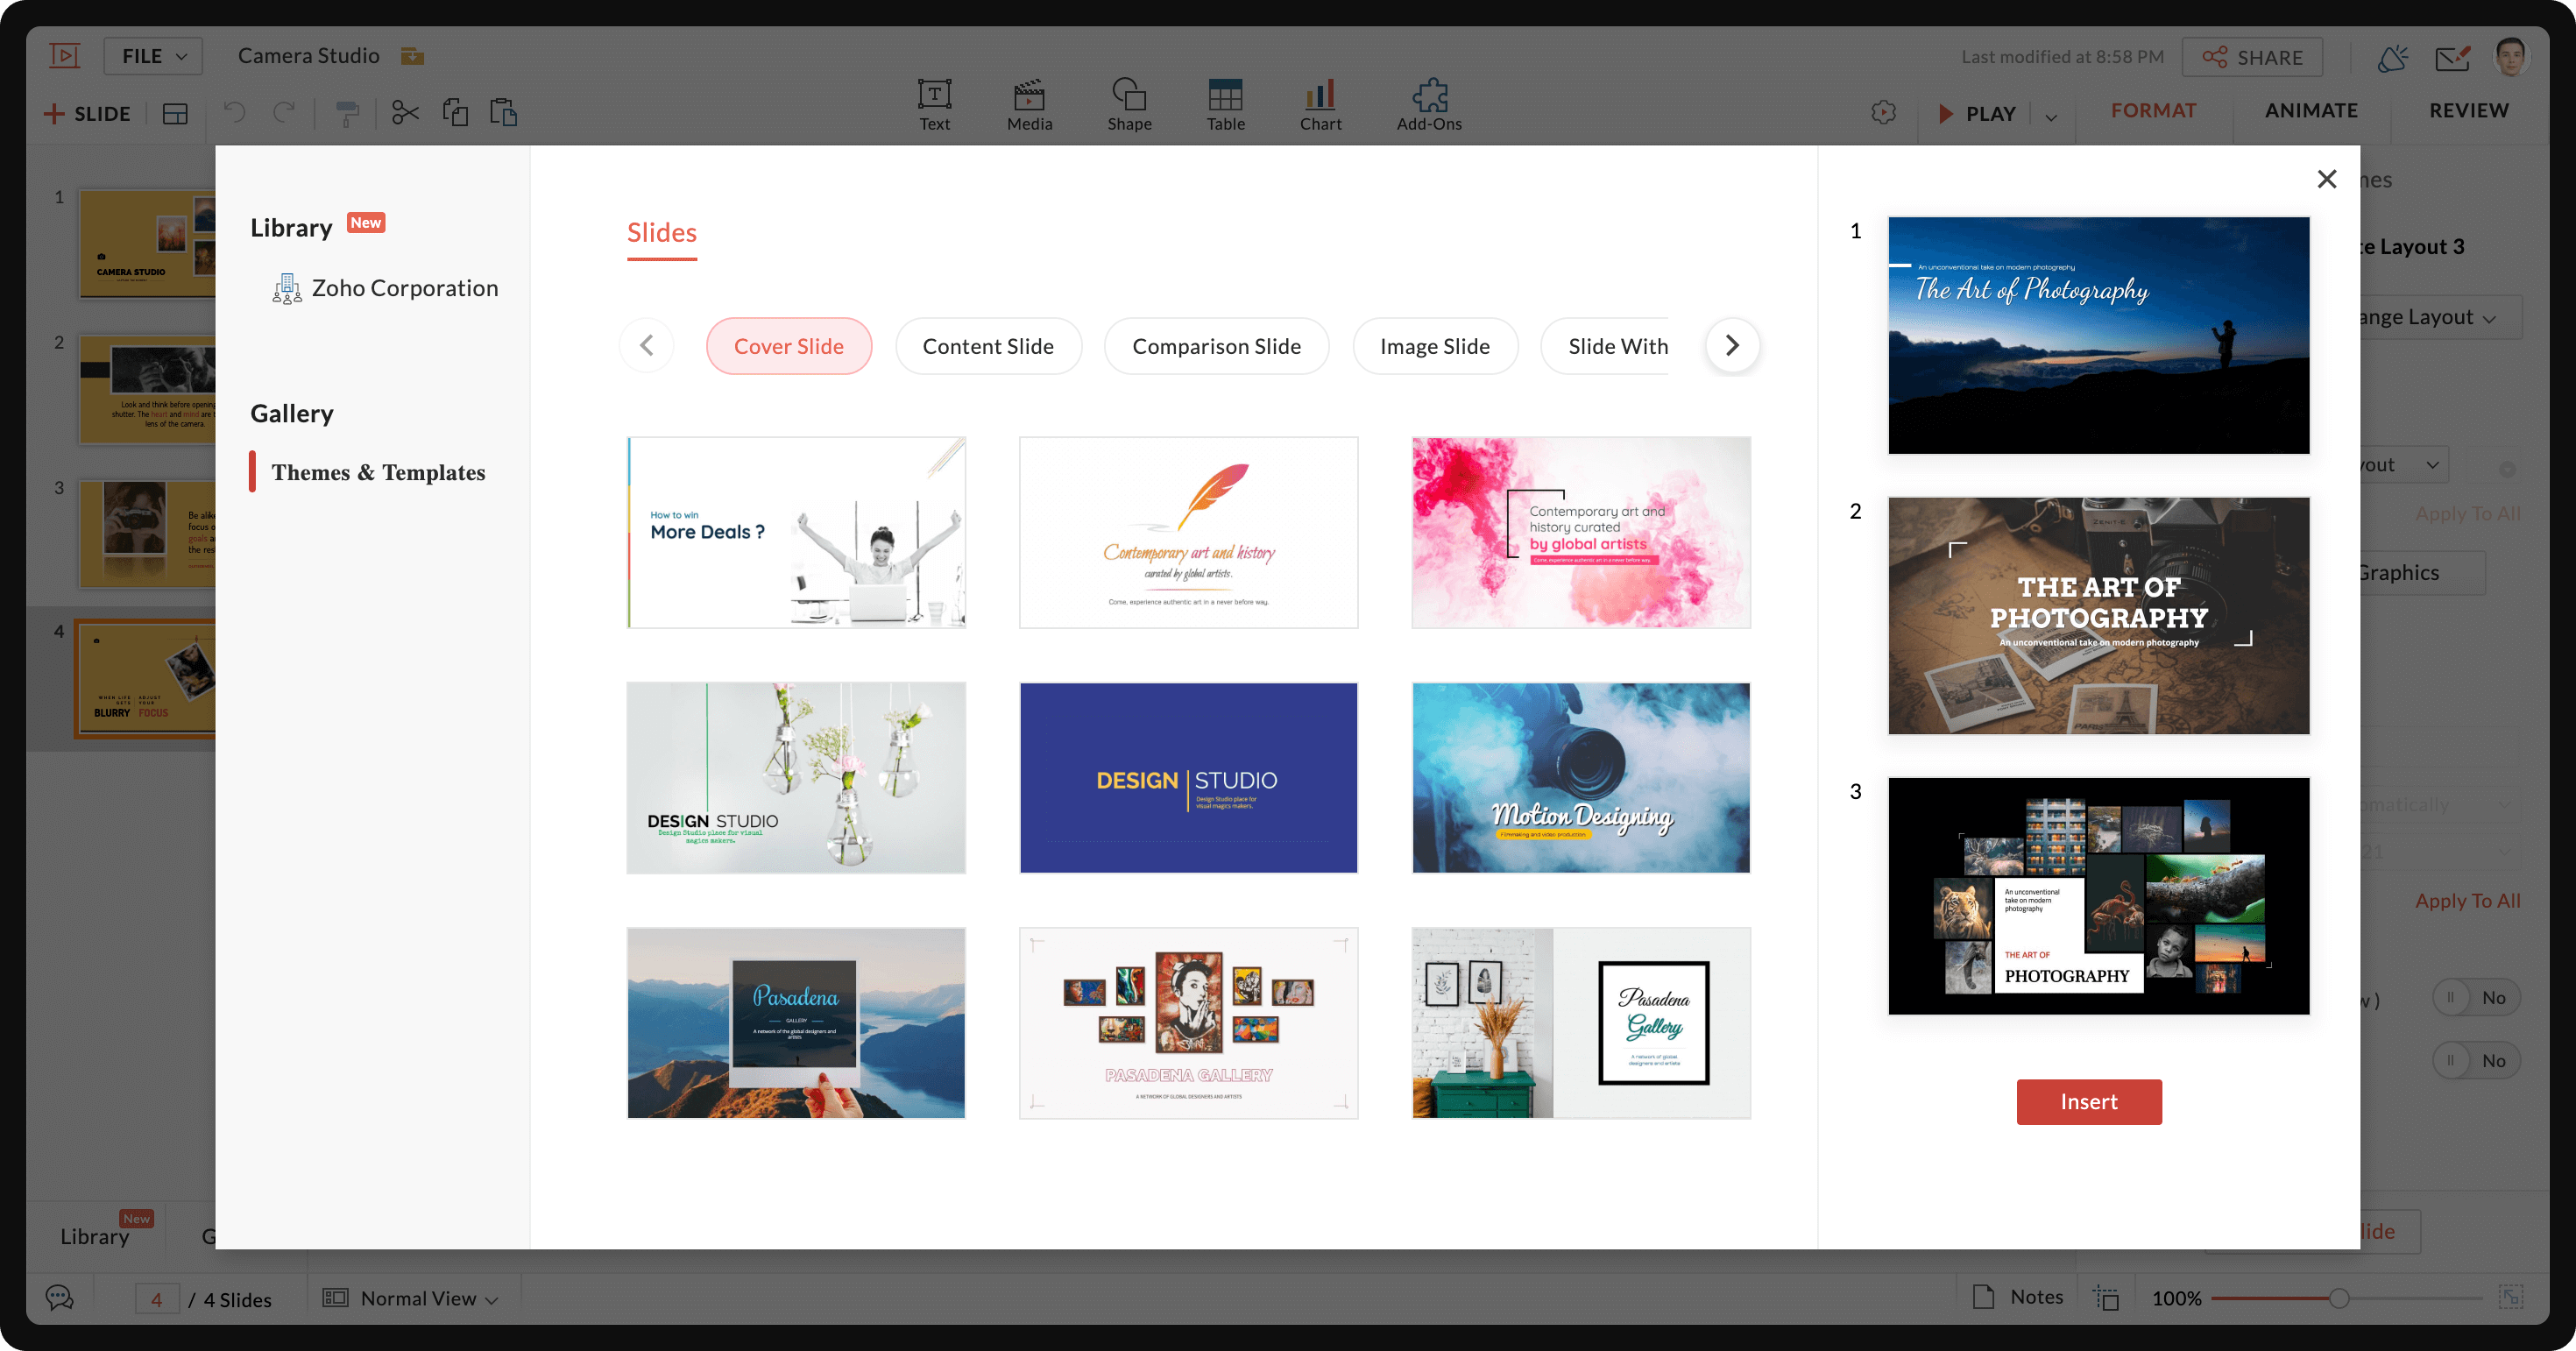Screen dimensions: 2576x1351
Task: Select the Content Slide category
Action: pos(988,345)
